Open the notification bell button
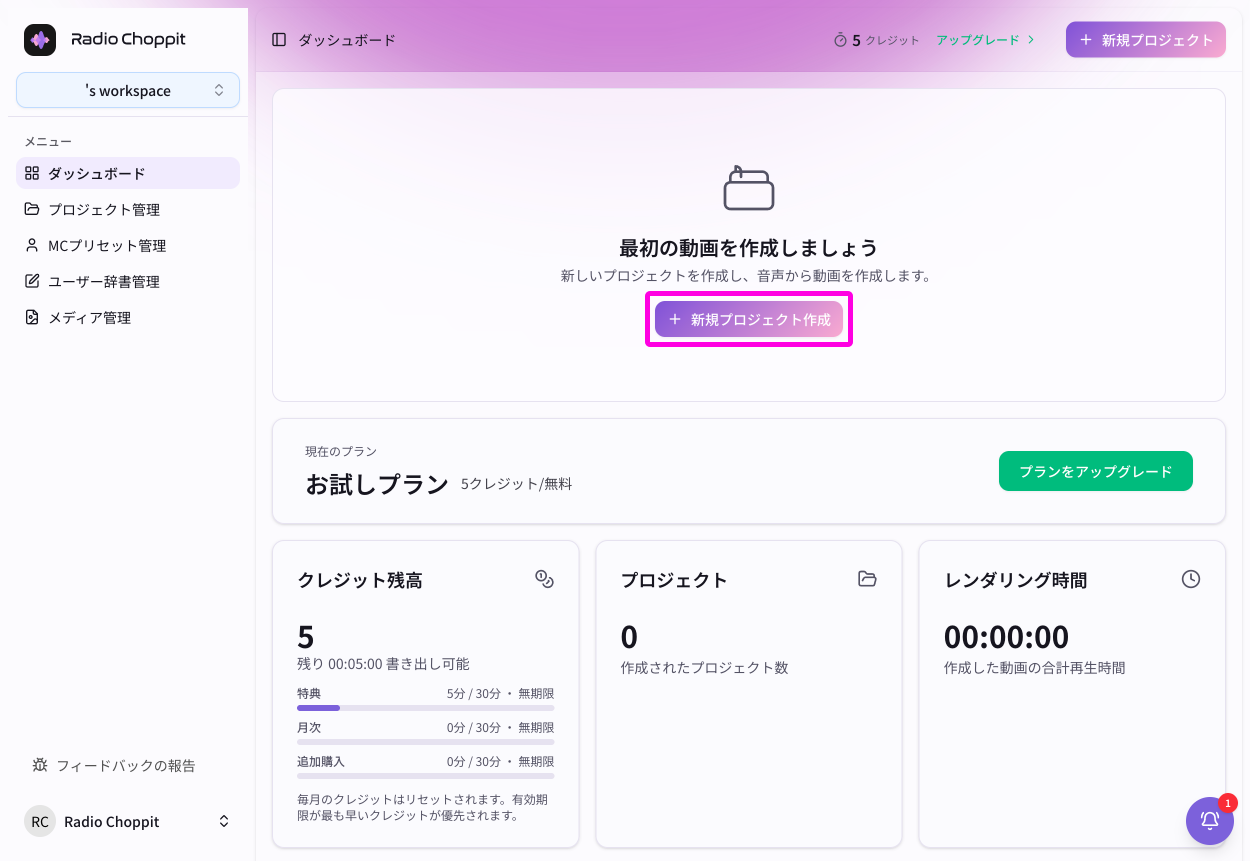The image size is (1250, 861). tap(1210, 821)
